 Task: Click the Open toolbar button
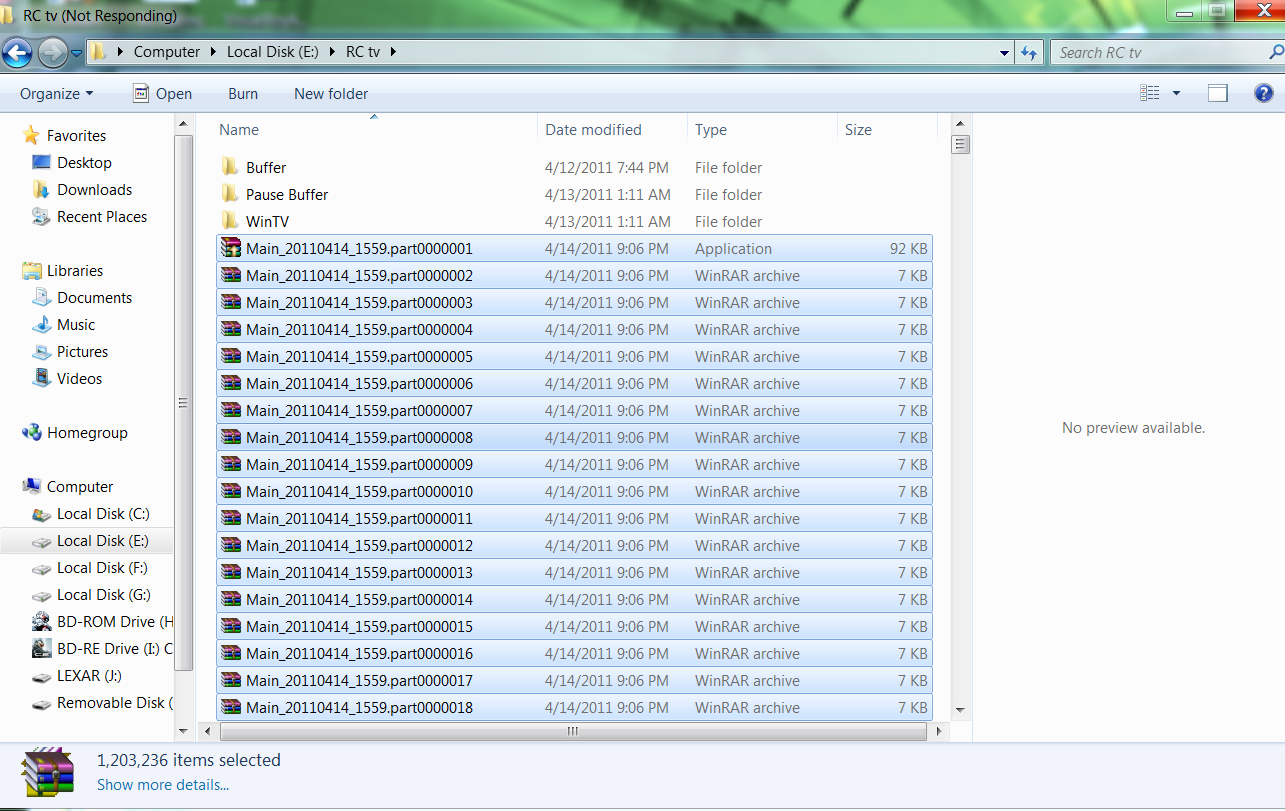pyautogui.click(x=162, y=93)
